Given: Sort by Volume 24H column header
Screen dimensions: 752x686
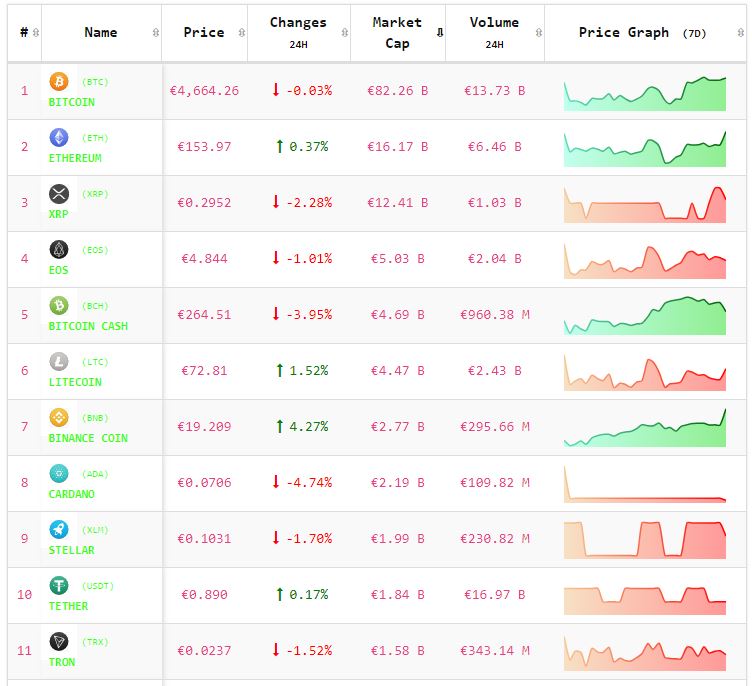Looking at the screenshot, I should point(494,33).
